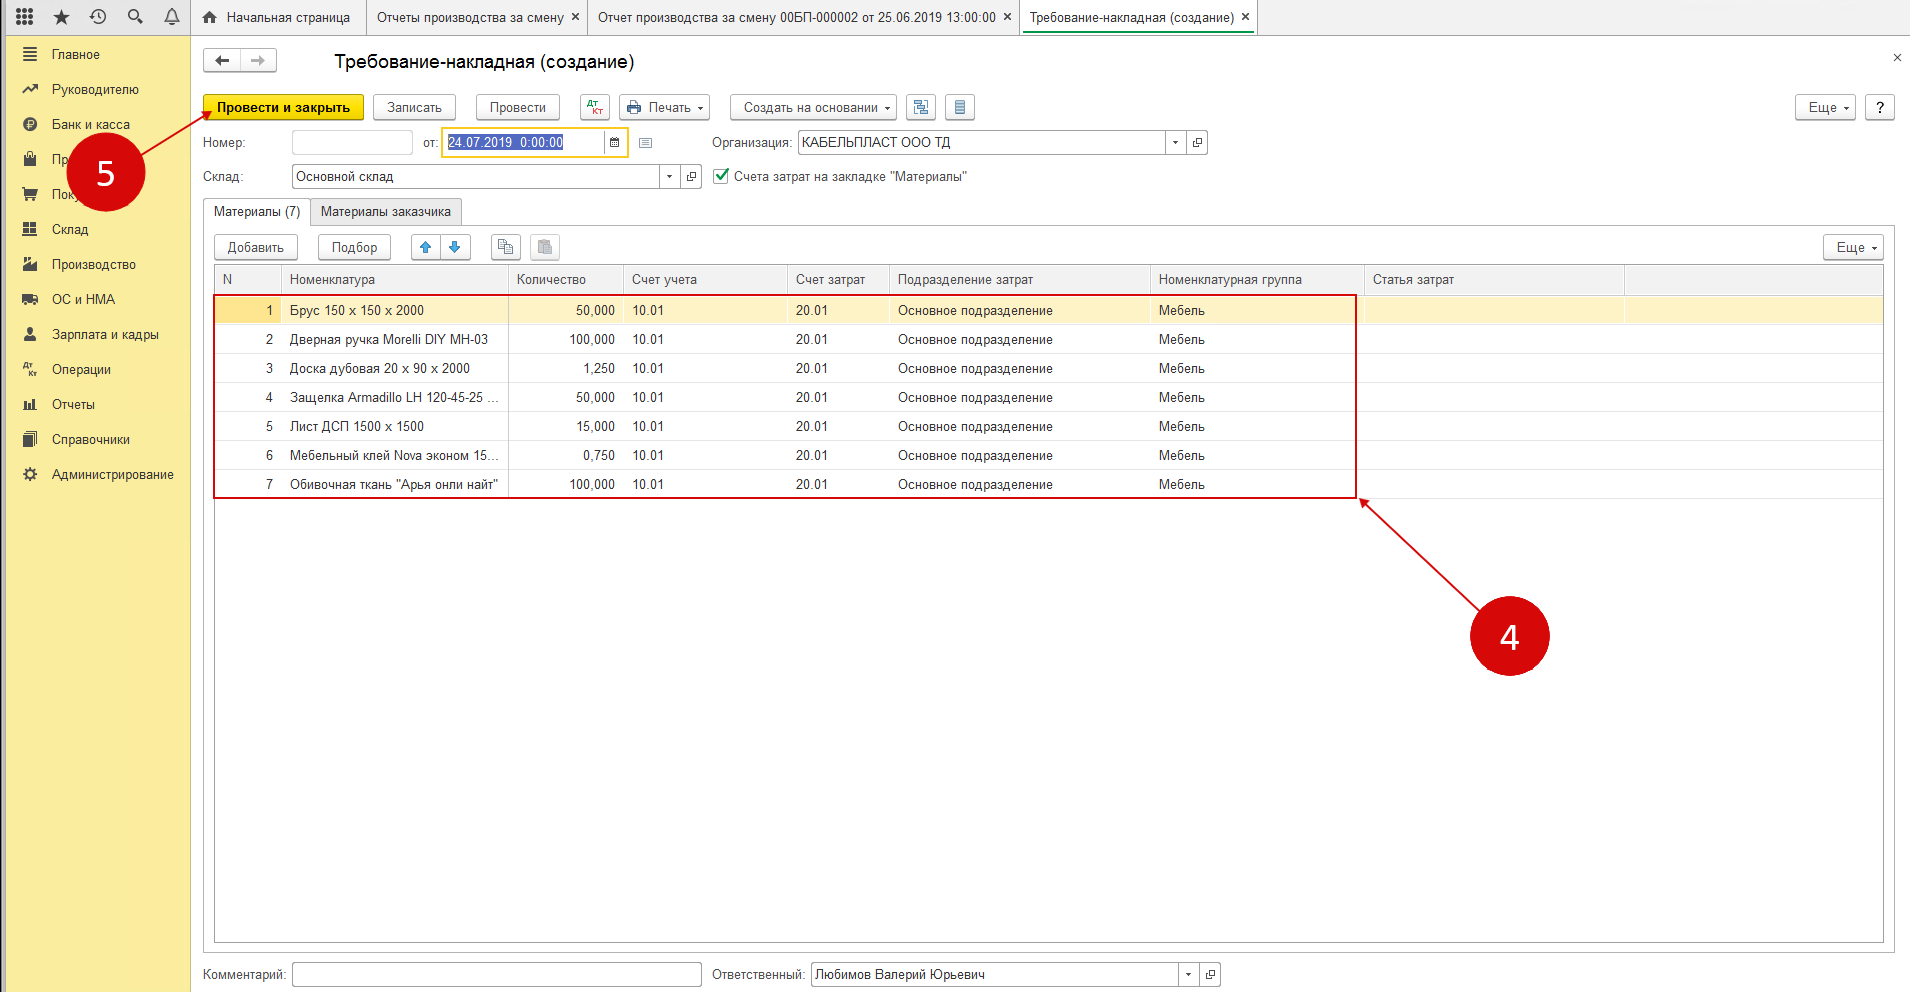The image size is (1910, 992).
Task: Click Количество column header
Action: point(566,279)
